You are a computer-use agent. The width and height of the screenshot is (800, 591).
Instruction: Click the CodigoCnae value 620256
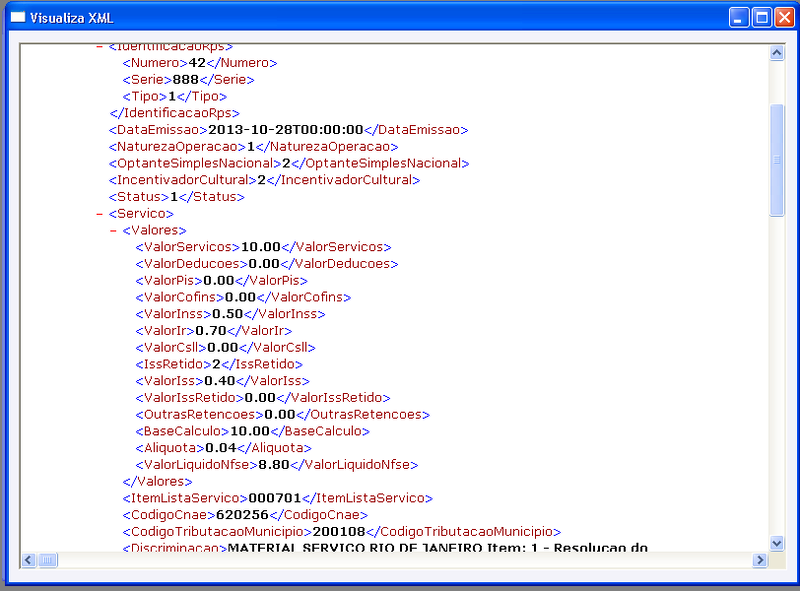tap(242, 515)
